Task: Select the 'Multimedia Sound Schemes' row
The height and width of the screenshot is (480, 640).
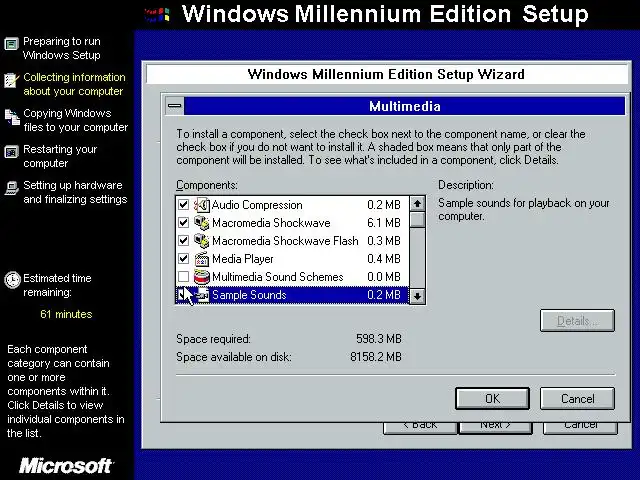Action: pyautogui.click(x=292, y=276)
